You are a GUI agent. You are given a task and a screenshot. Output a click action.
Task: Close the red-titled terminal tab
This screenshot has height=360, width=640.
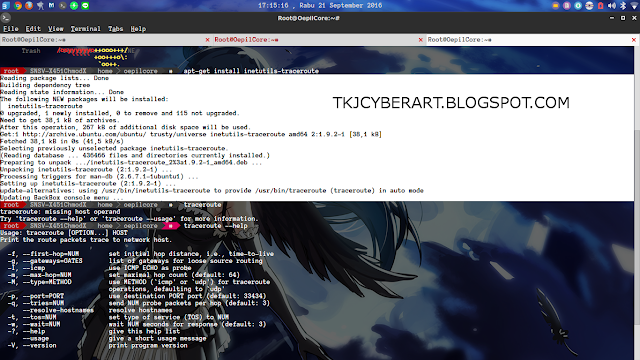420,40
